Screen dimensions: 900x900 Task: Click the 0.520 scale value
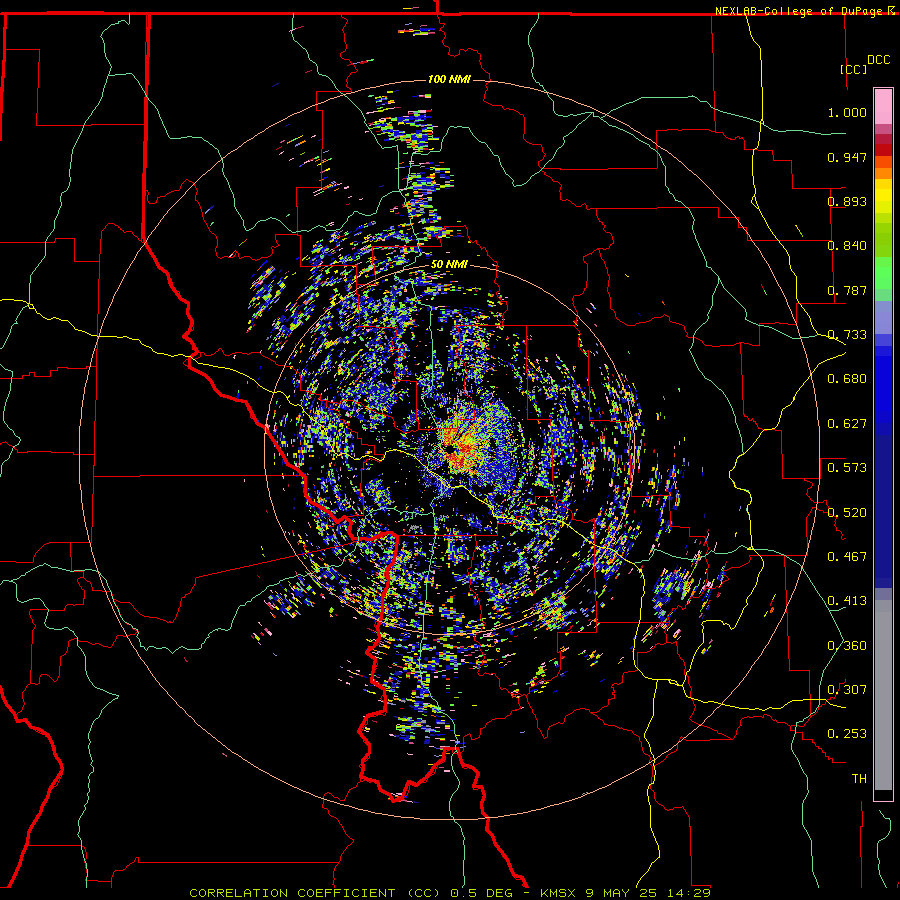pyautogui.click(x=847, y=513)
